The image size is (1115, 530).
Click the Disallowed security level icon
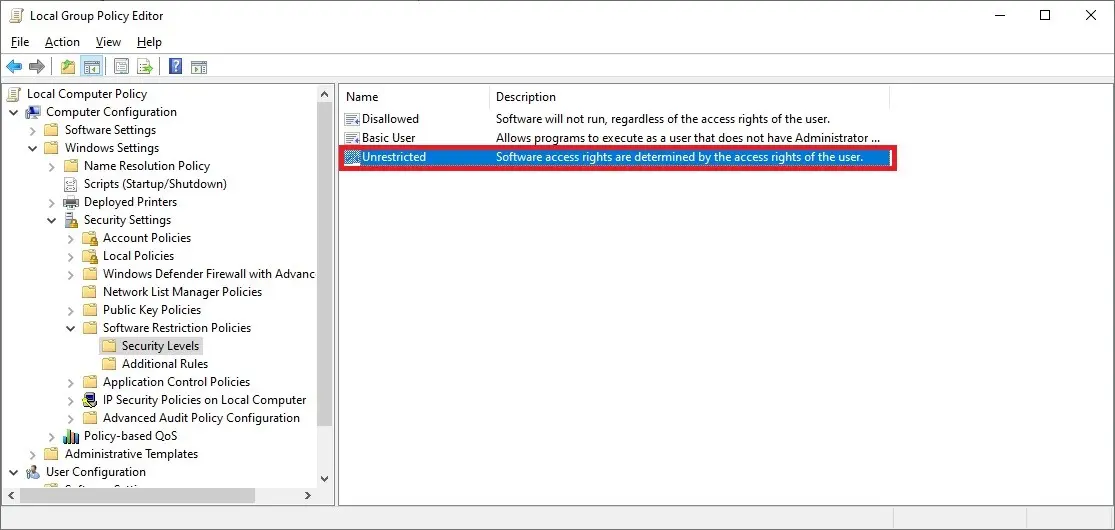[351, 119]
